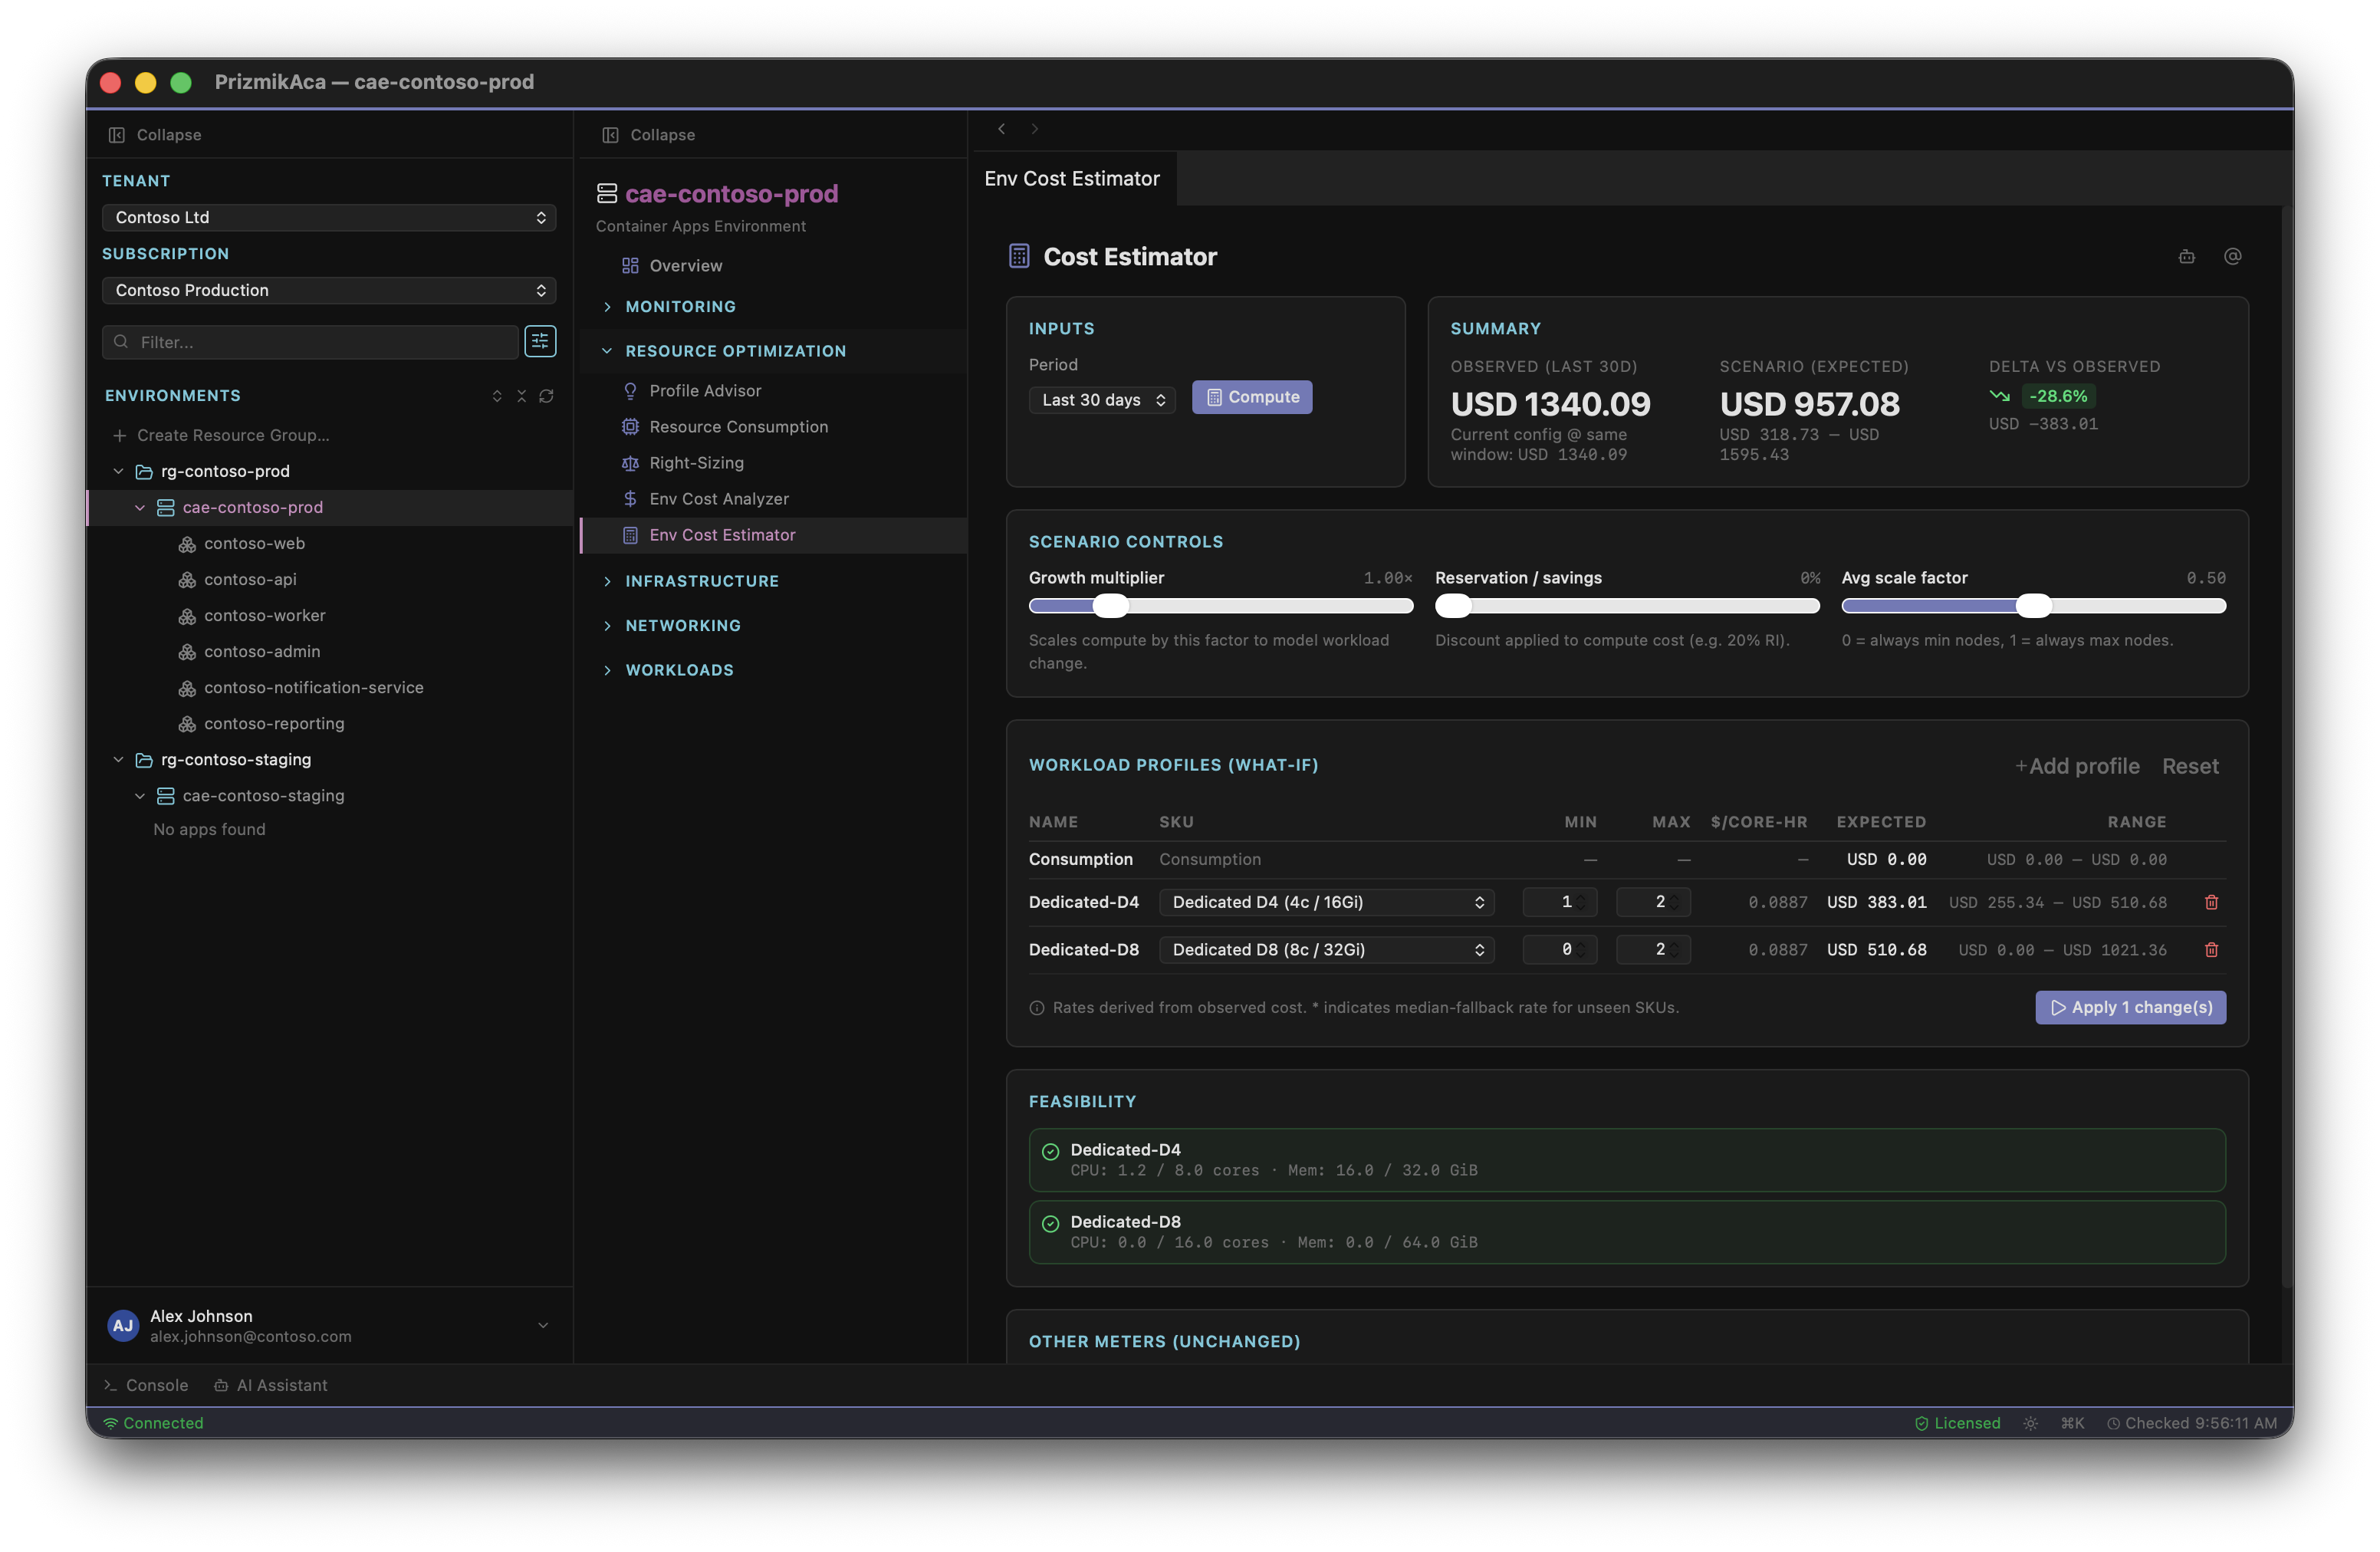This screenshot has height=1552, width=2380.
Task: Delete the Dedicated-D8 profile row
Action: pyautogui.click(x=2211, y=949)
